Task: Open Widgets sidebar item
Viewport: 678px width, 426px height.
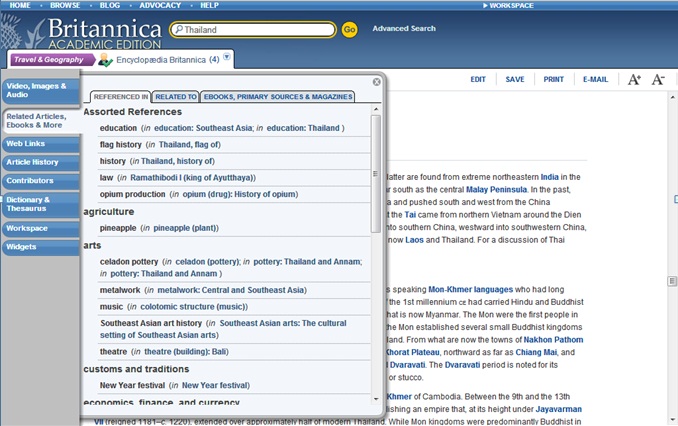Action: (x=41, y=247)
